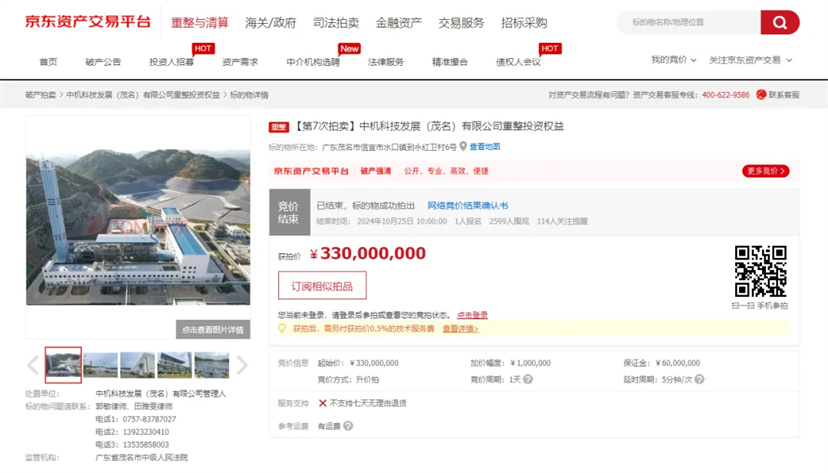Click the map pin icon beside 查看地图
Image resolution: width=828 pixels, height=473 pixels.
coord(463,146)
